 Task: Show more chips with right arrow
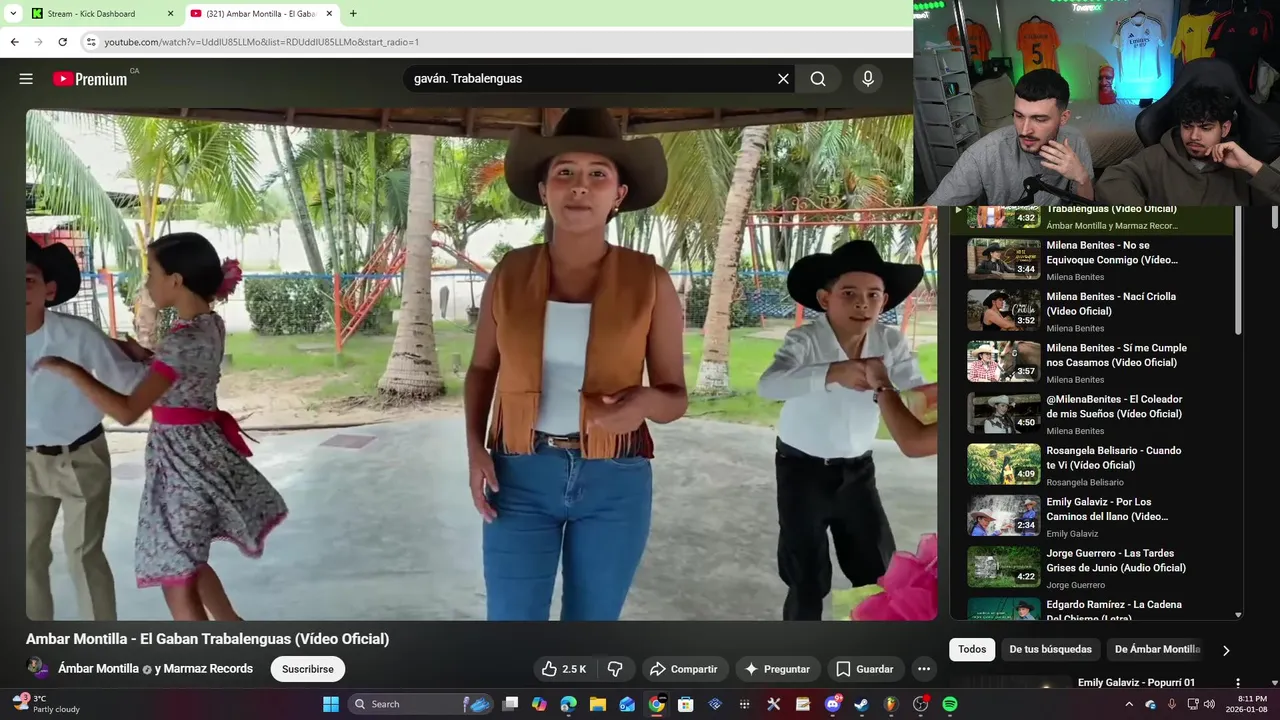point(1226,650)
